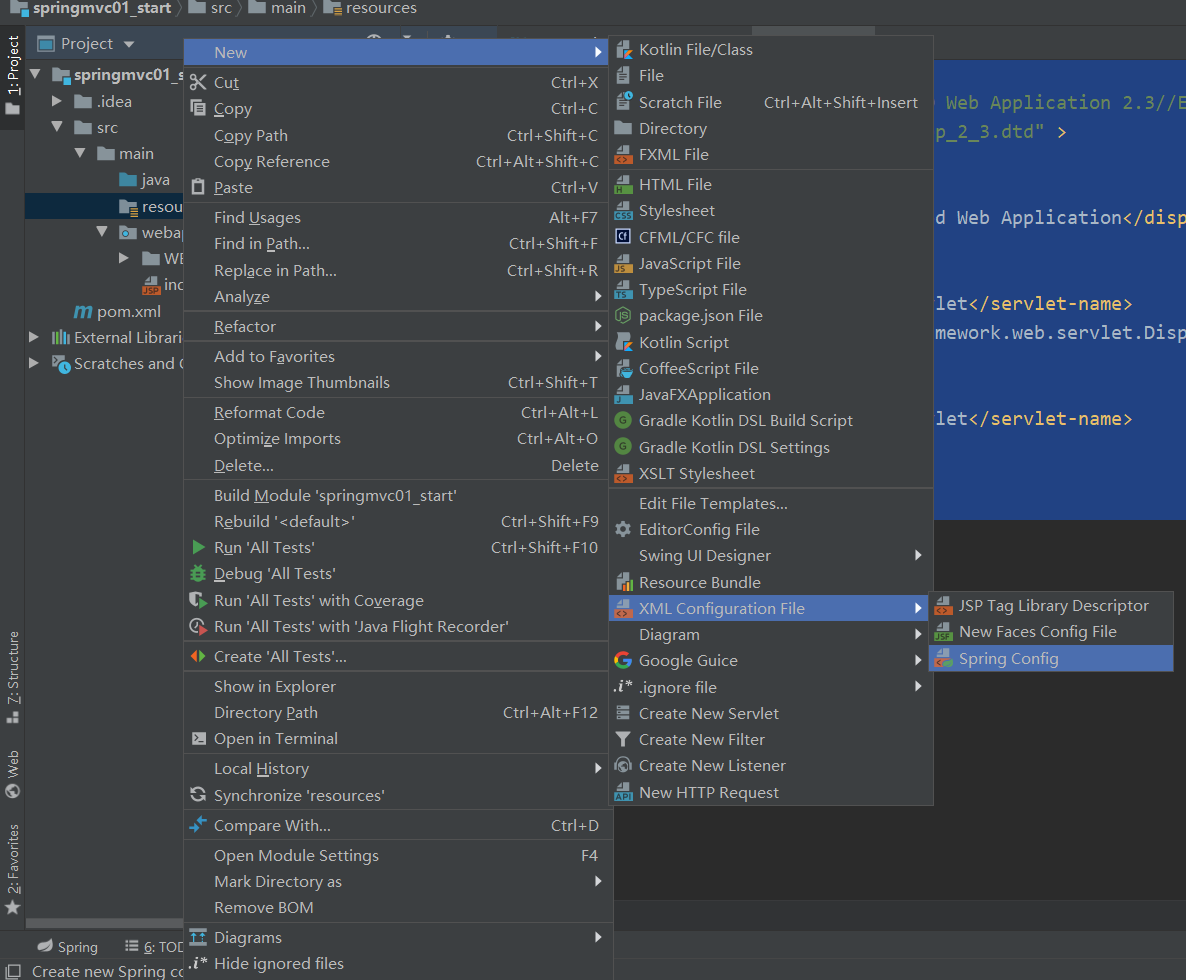Choose Edit File Templates entry
The image size is (1186, 980).
[x=771, y=504]
